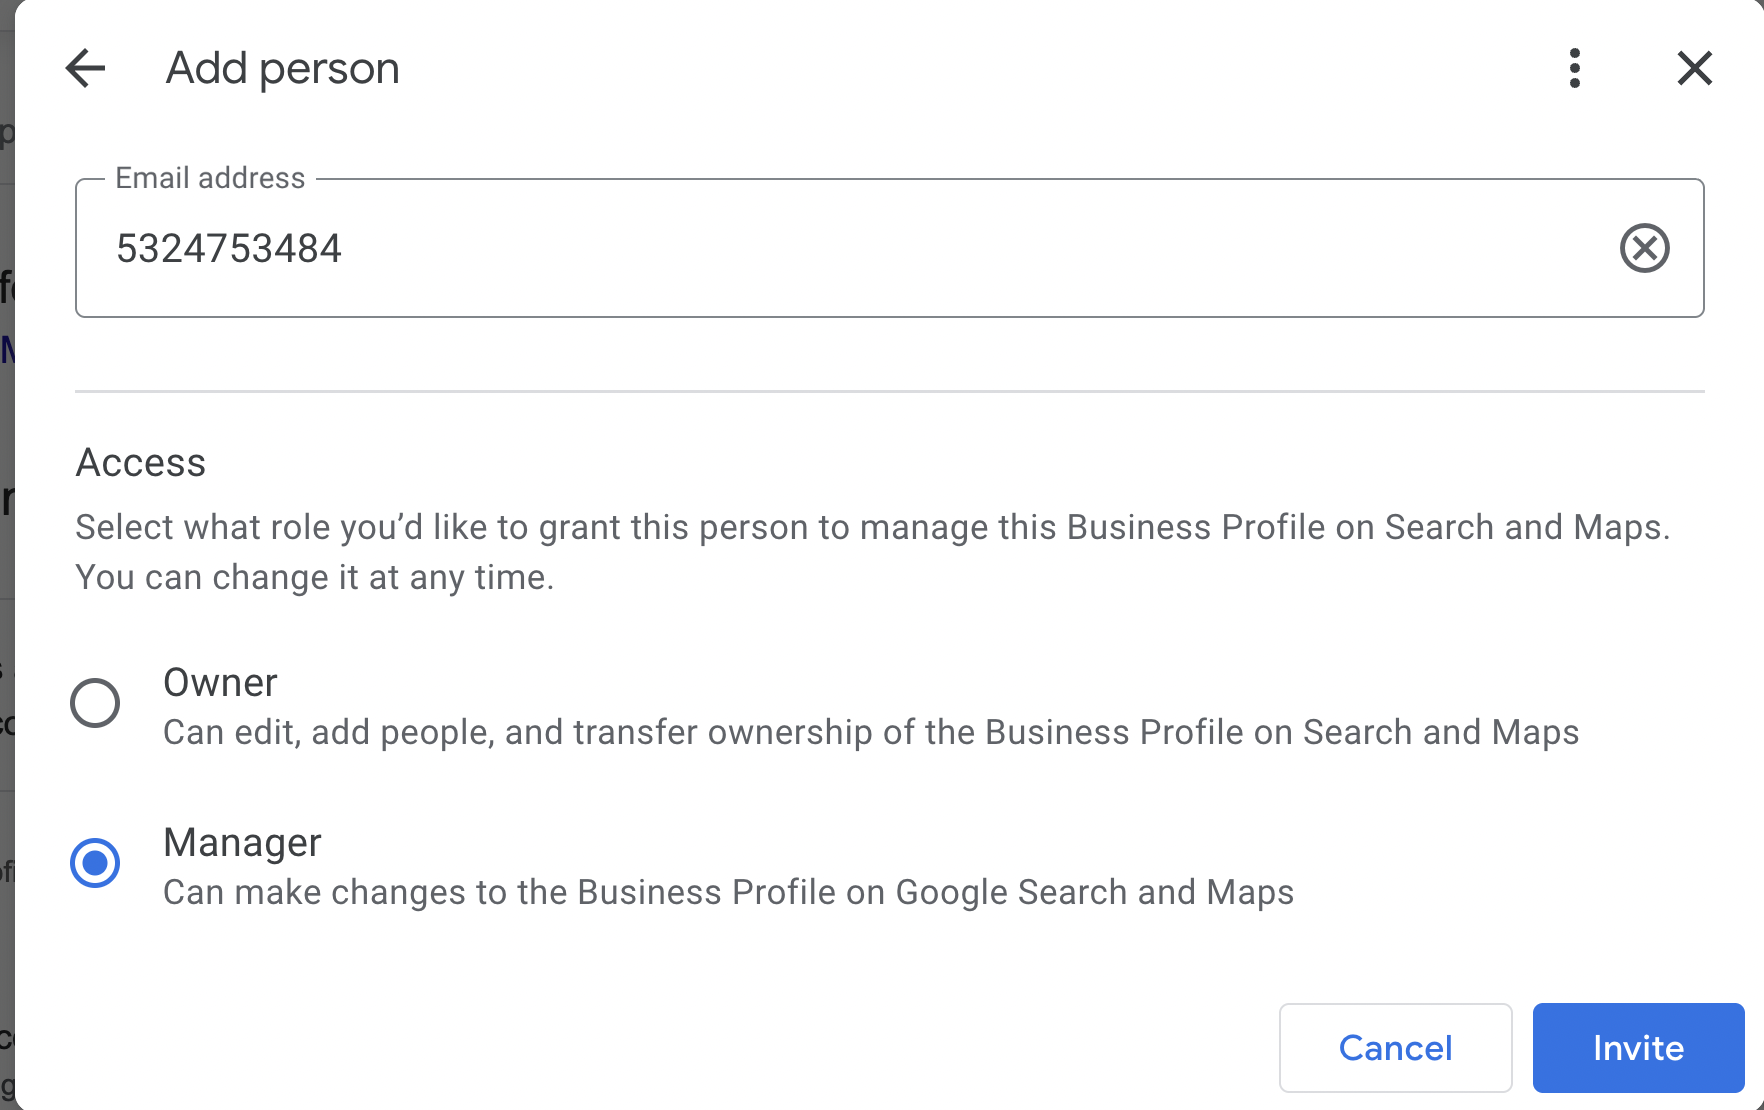1764x1110 pixels.
Task: Select the Owner radio button
Action: tap(95, 703)
